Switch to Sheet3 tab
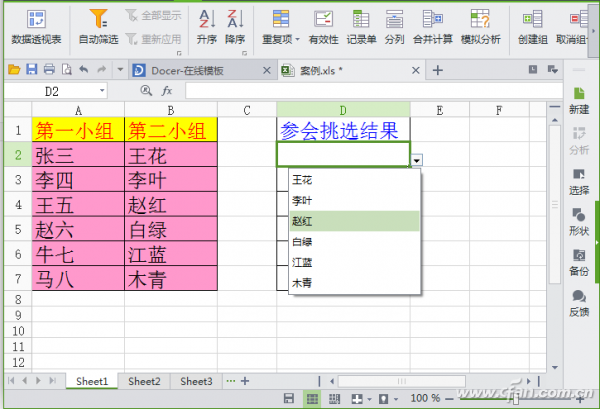The width and height of the screenshot is (600, 409). [x=196, y=381]
